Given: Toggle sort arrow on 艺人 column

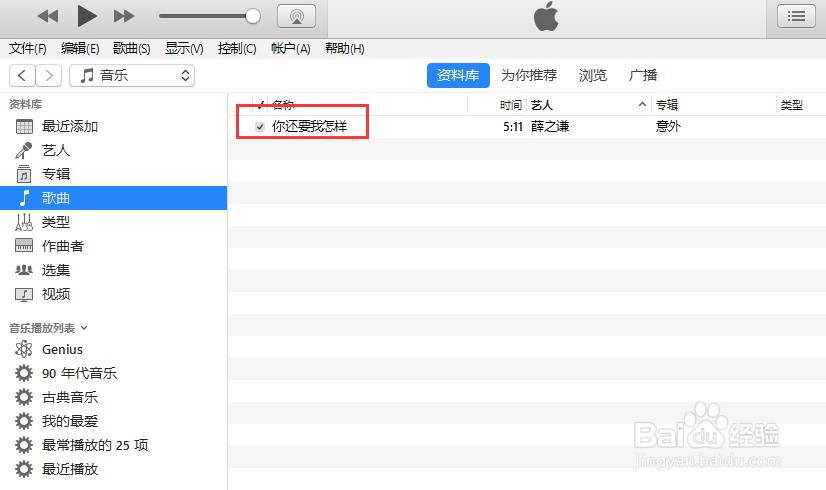Looking at the screenshot, I should 642,104.
